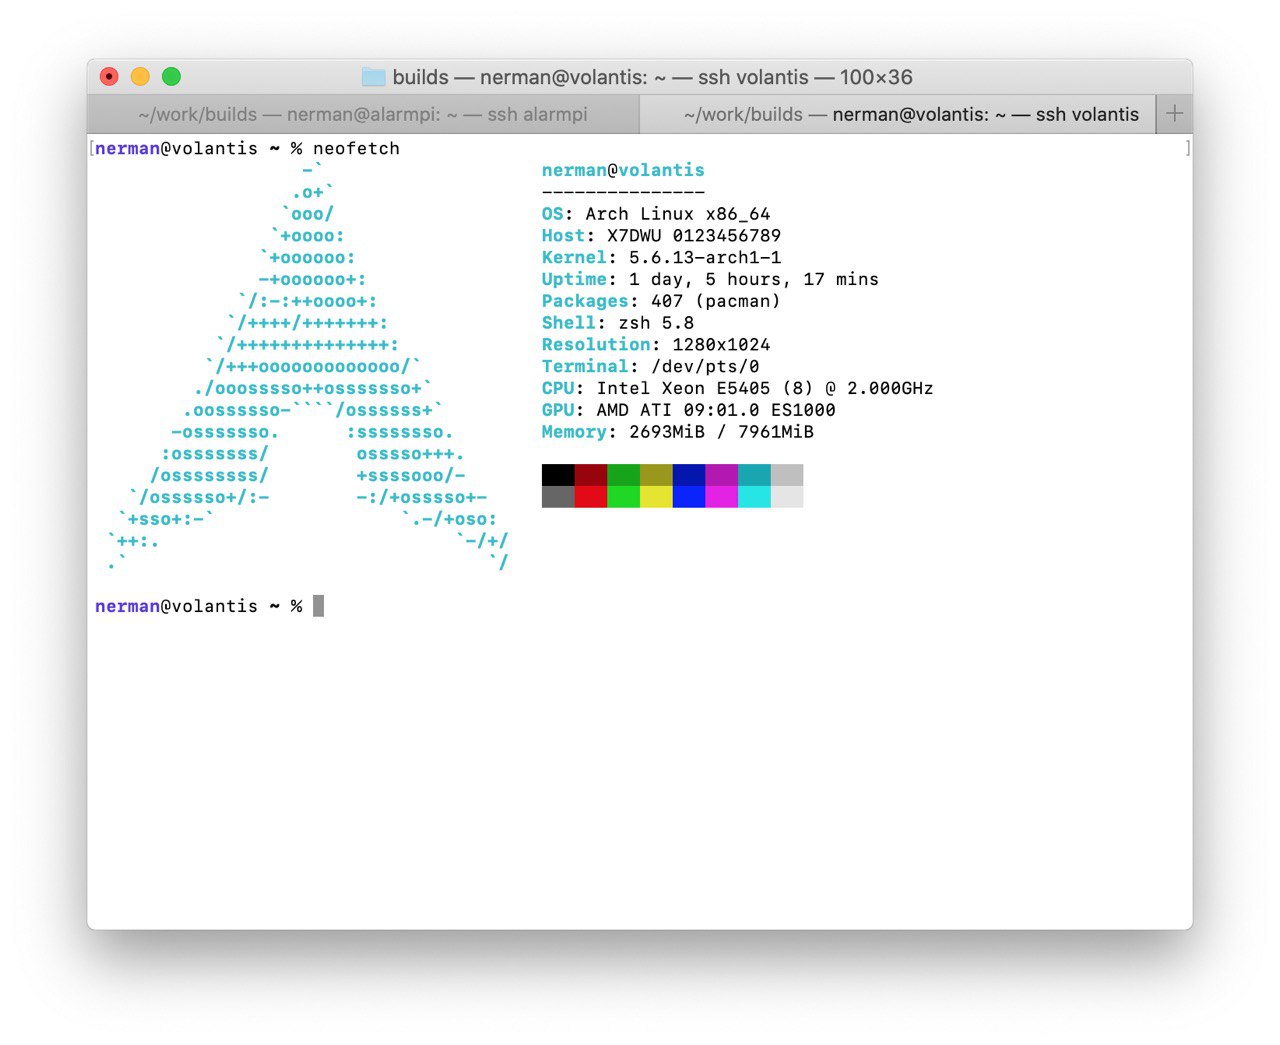Click the teal block in top palette row

[x=754, y=475]
